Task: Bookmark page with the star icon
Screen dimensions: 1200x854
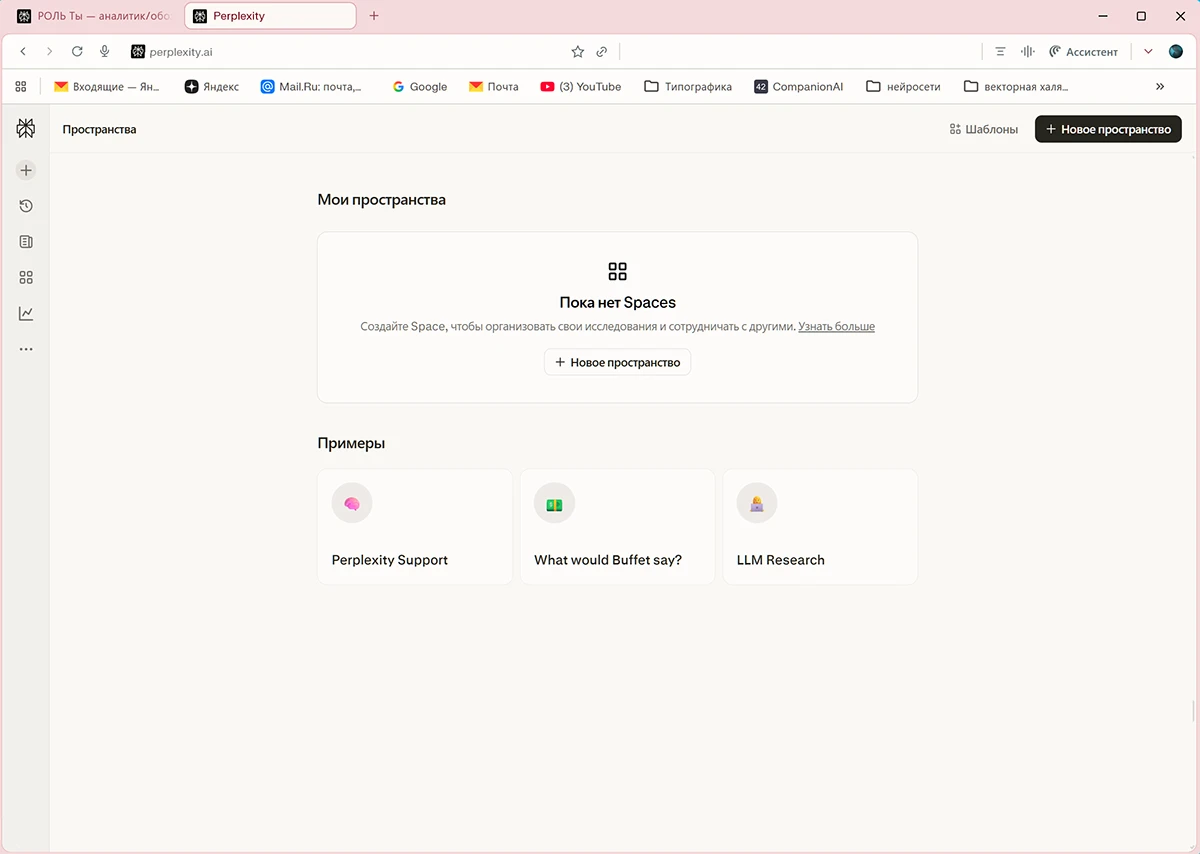Action: click(x=577, y=52)
